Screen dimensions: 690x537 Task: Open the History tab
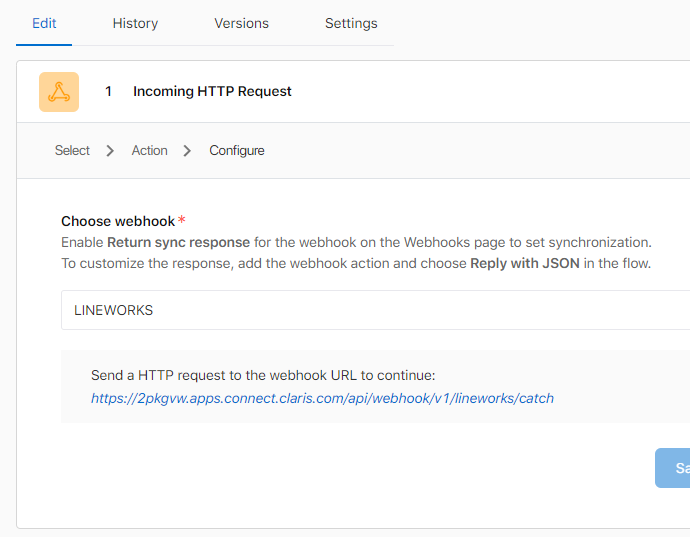[135, 23]
